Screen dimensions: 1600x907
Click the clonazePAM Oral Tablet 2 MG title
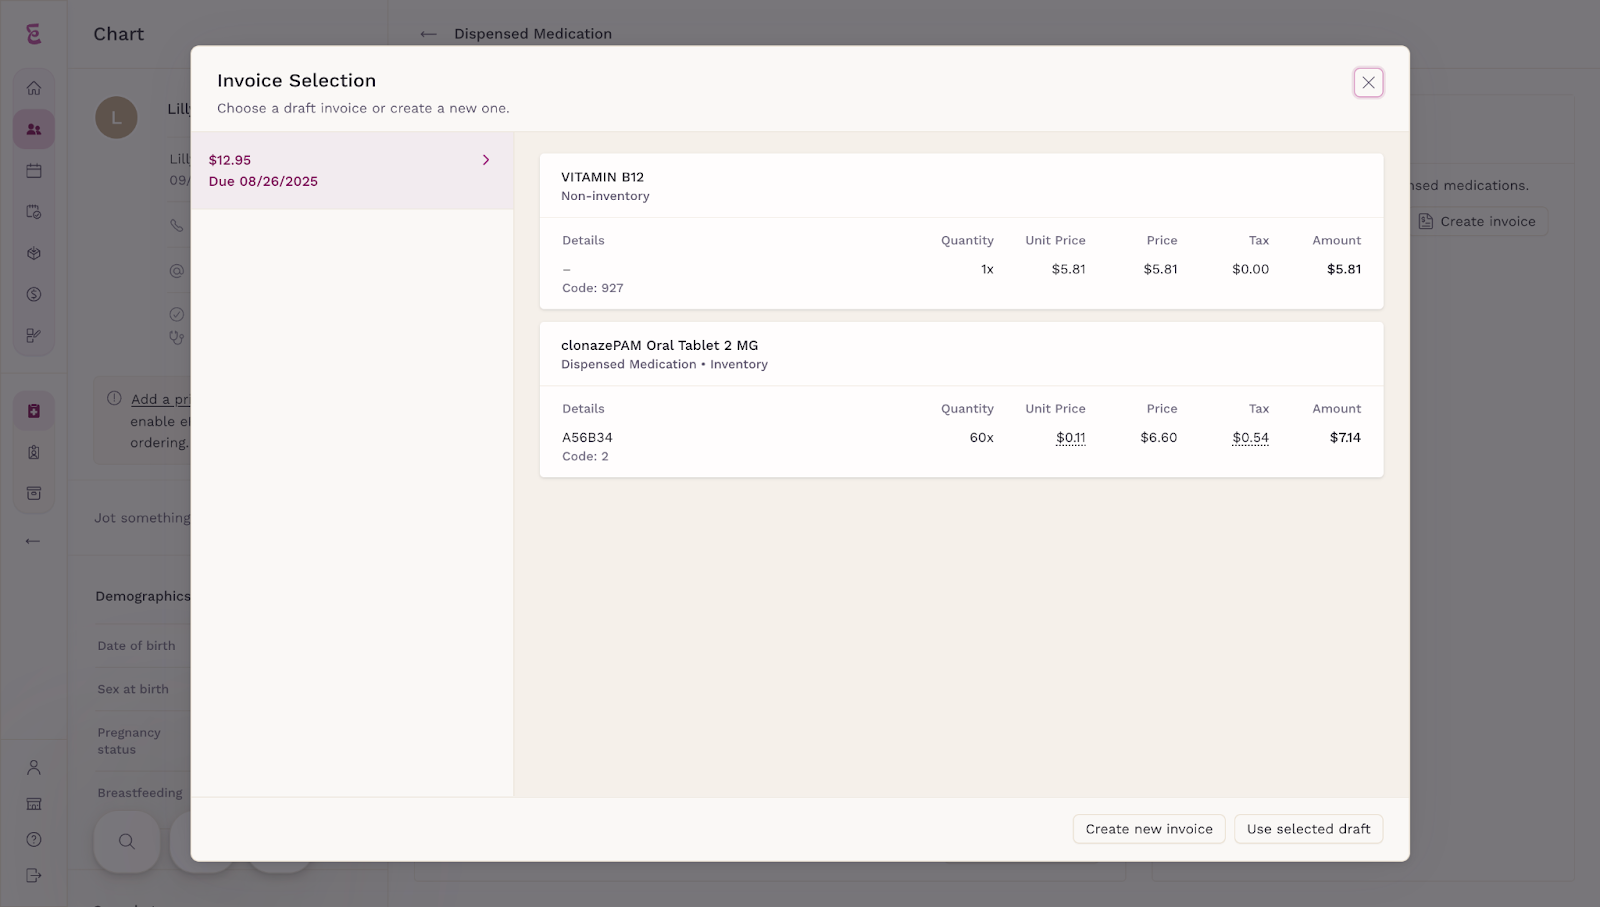coord(660,345)
